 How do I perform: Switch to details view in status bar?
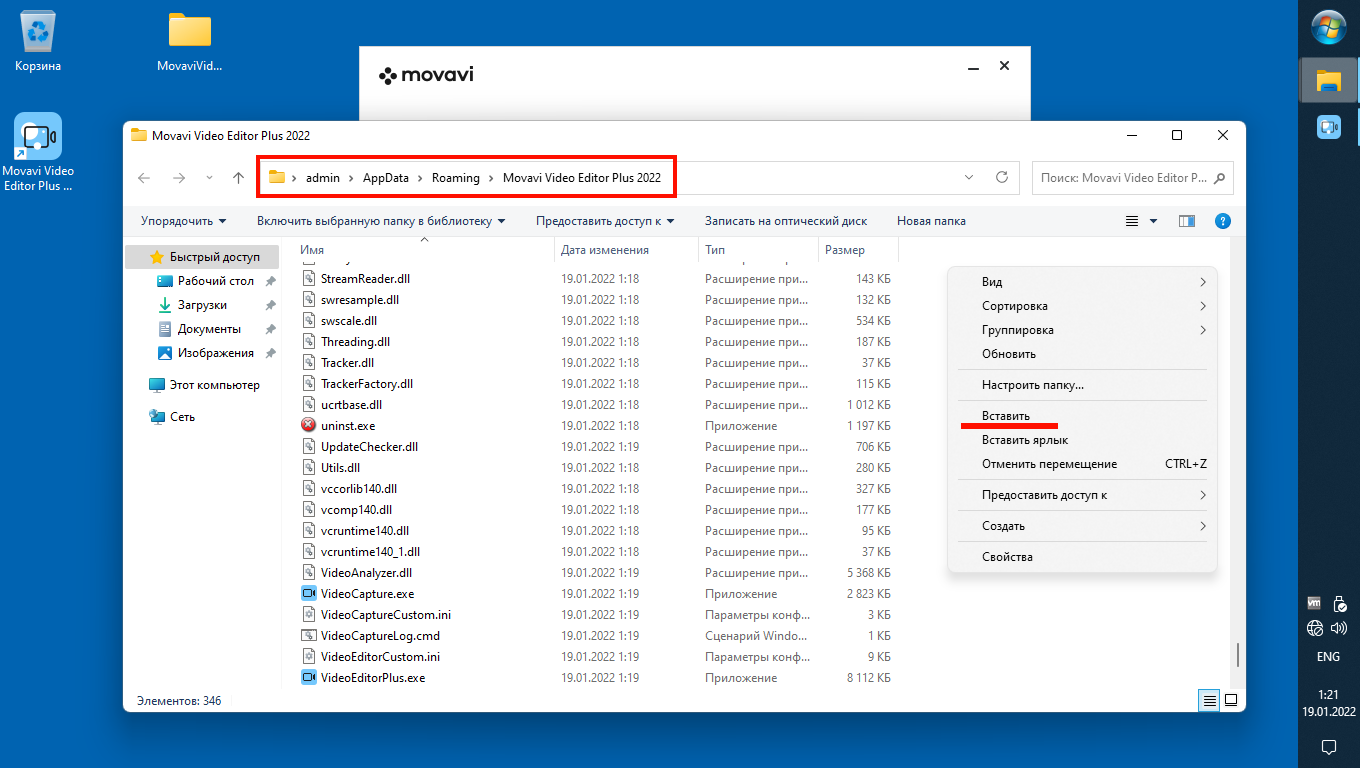point(1210,700)
